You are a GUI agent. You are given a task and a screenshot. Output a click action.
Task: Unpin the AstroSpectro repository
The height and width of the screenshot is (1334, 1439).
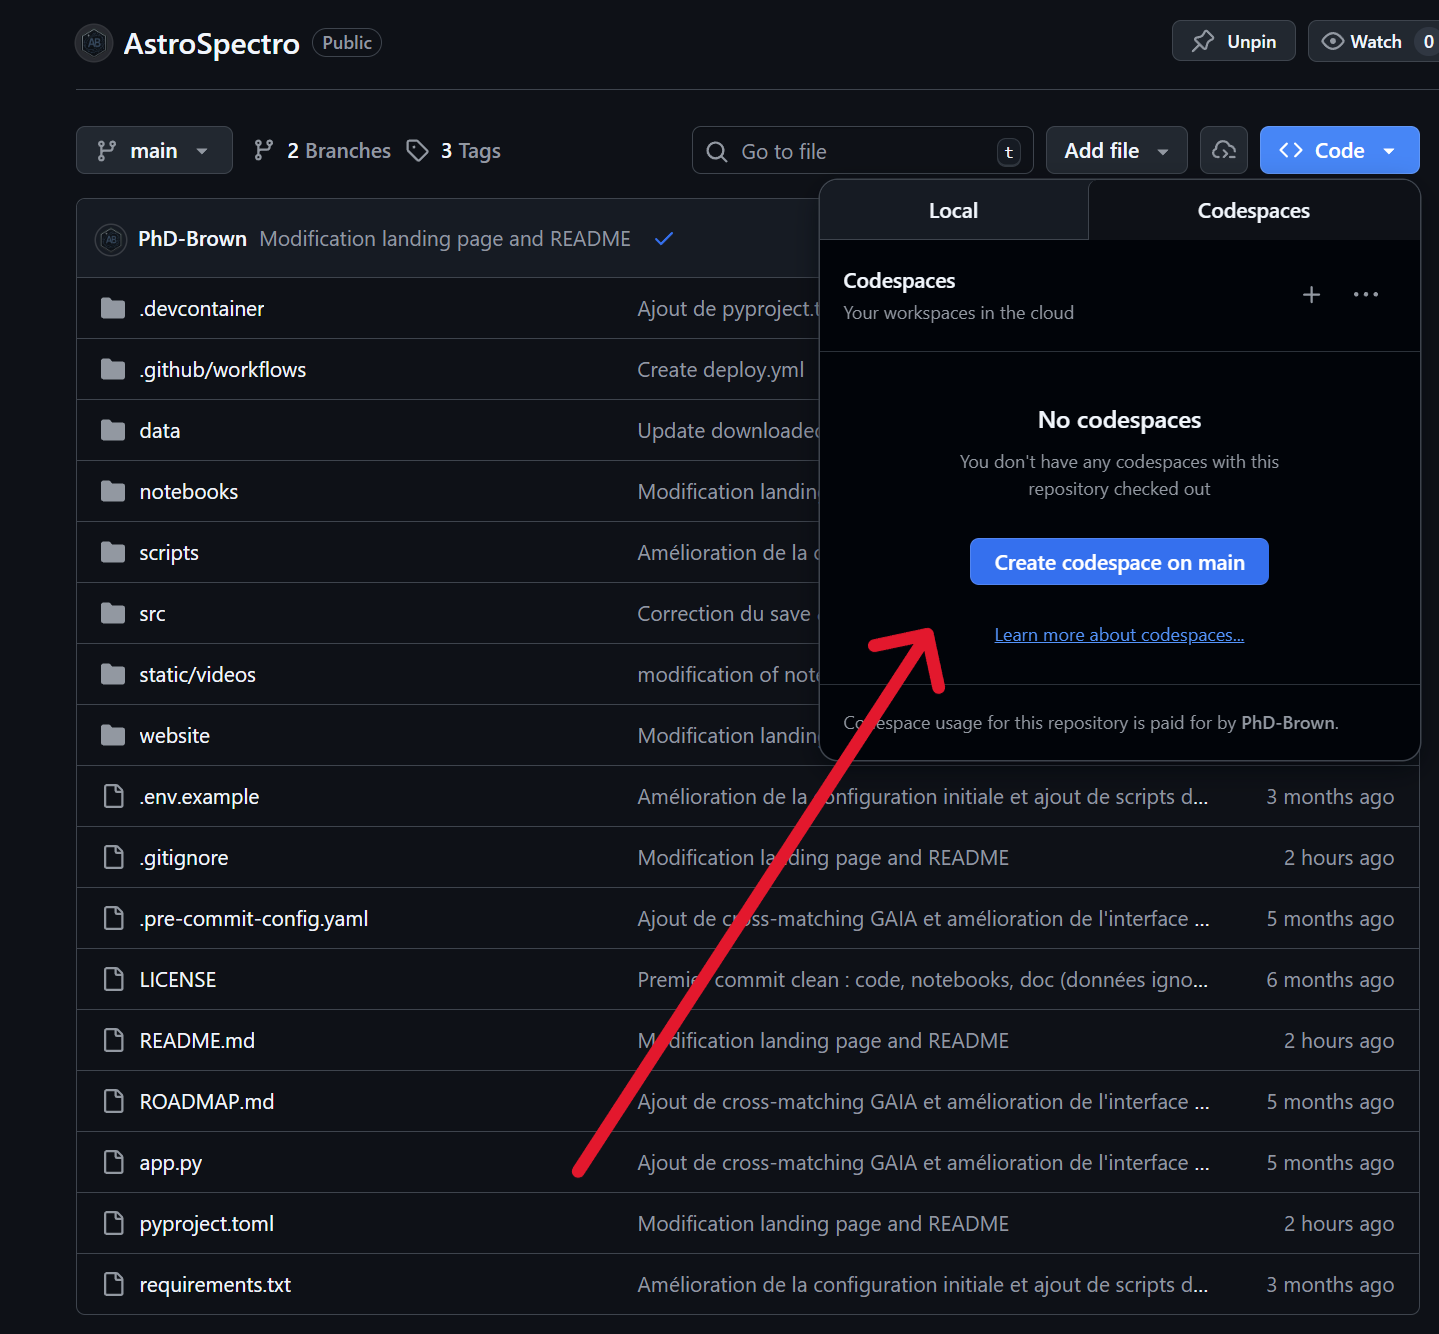pos(1233,42)
